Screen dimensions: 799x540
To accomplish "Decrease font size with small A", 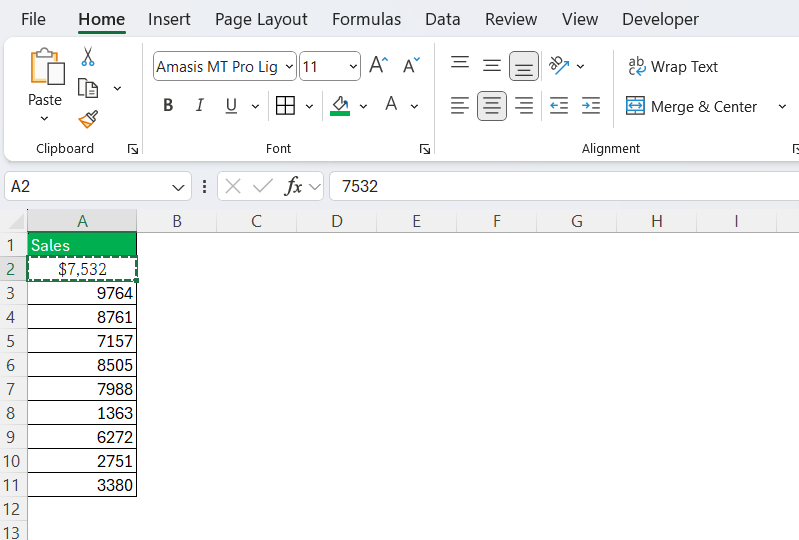I will tap(411, 66).
